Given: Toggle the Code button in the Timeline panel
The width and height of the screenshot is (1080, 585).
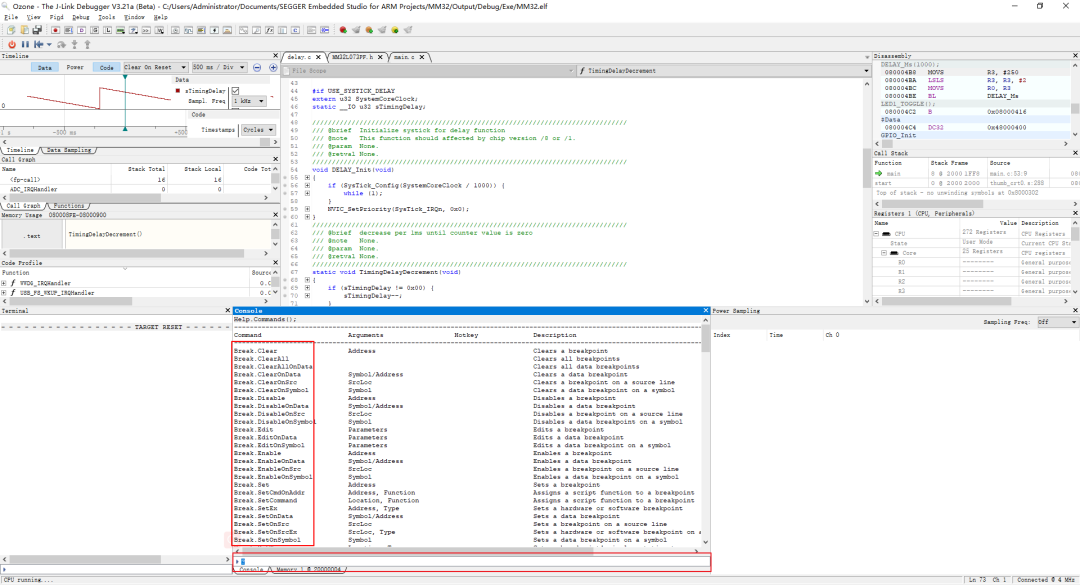Looking at the screenshot, I should [x=106, y=68].
